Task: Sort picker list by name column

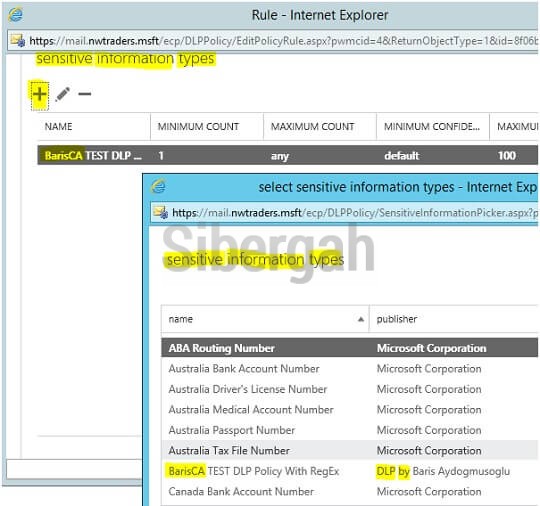Action: pos(265,319)
